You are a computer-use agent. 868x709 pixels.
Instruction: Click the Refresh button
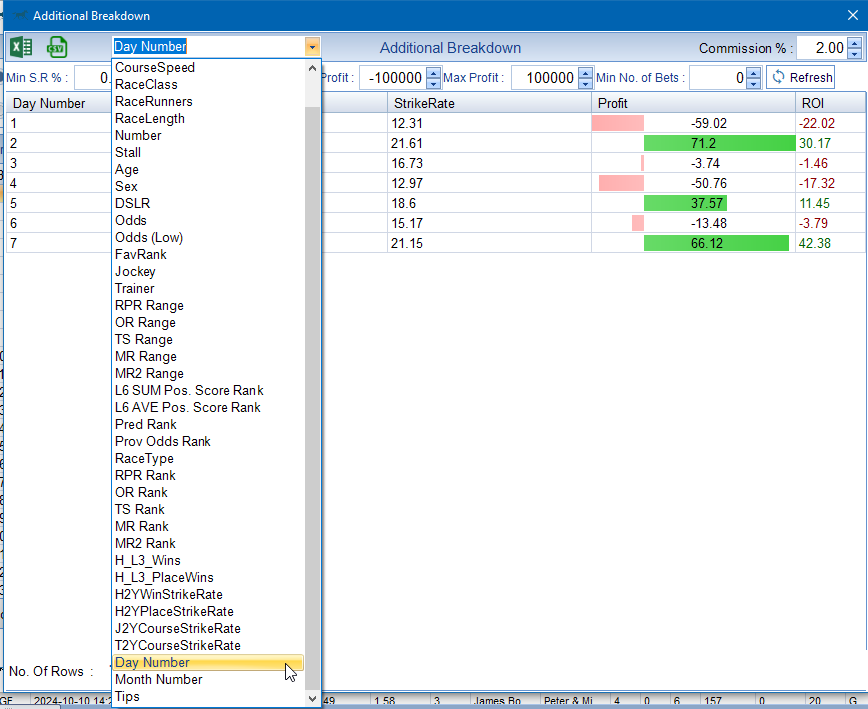pos(800,78)
